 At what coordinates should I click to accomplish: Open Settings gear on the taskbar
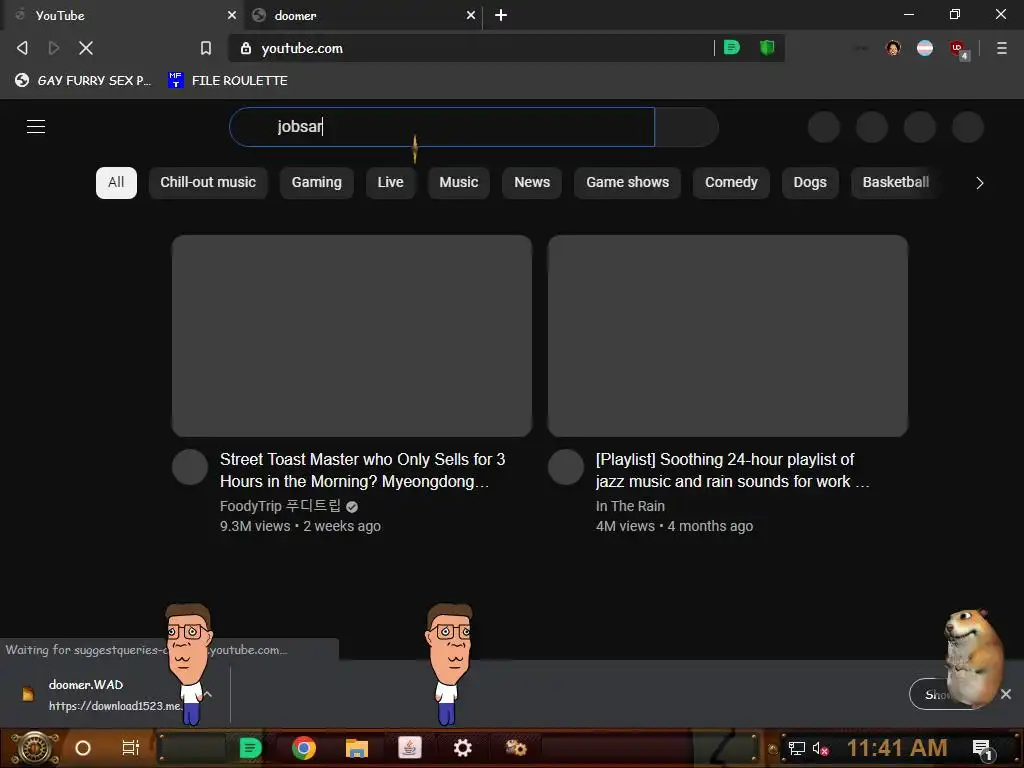tap(462, 748)
